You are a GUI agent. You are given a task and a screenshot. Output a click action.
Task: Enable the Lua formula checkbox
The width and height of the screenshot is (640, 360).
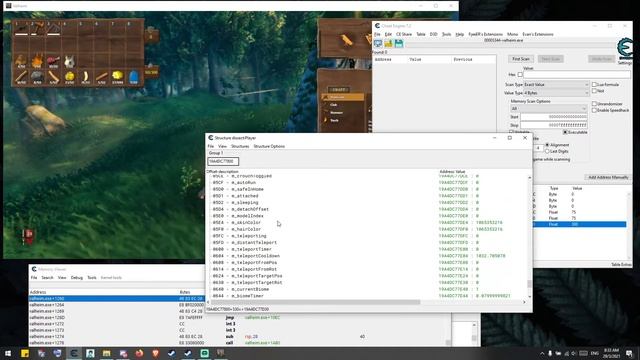(594, 84)
